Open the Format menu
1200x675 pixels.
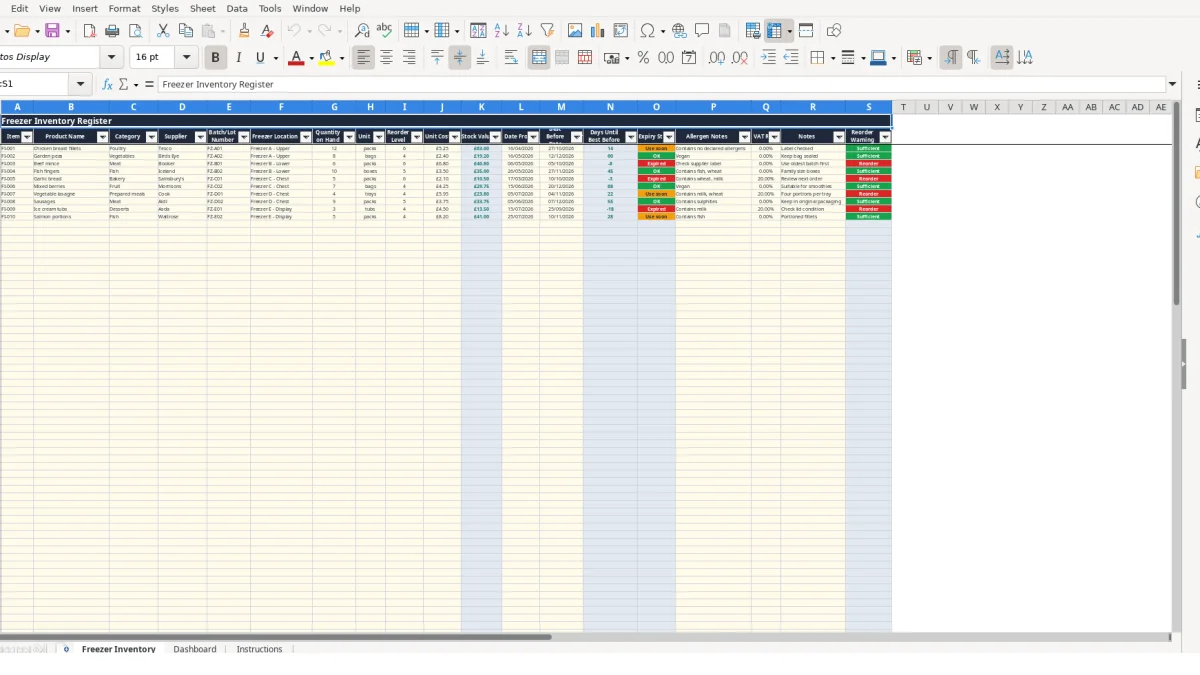[x=124, y=8]
